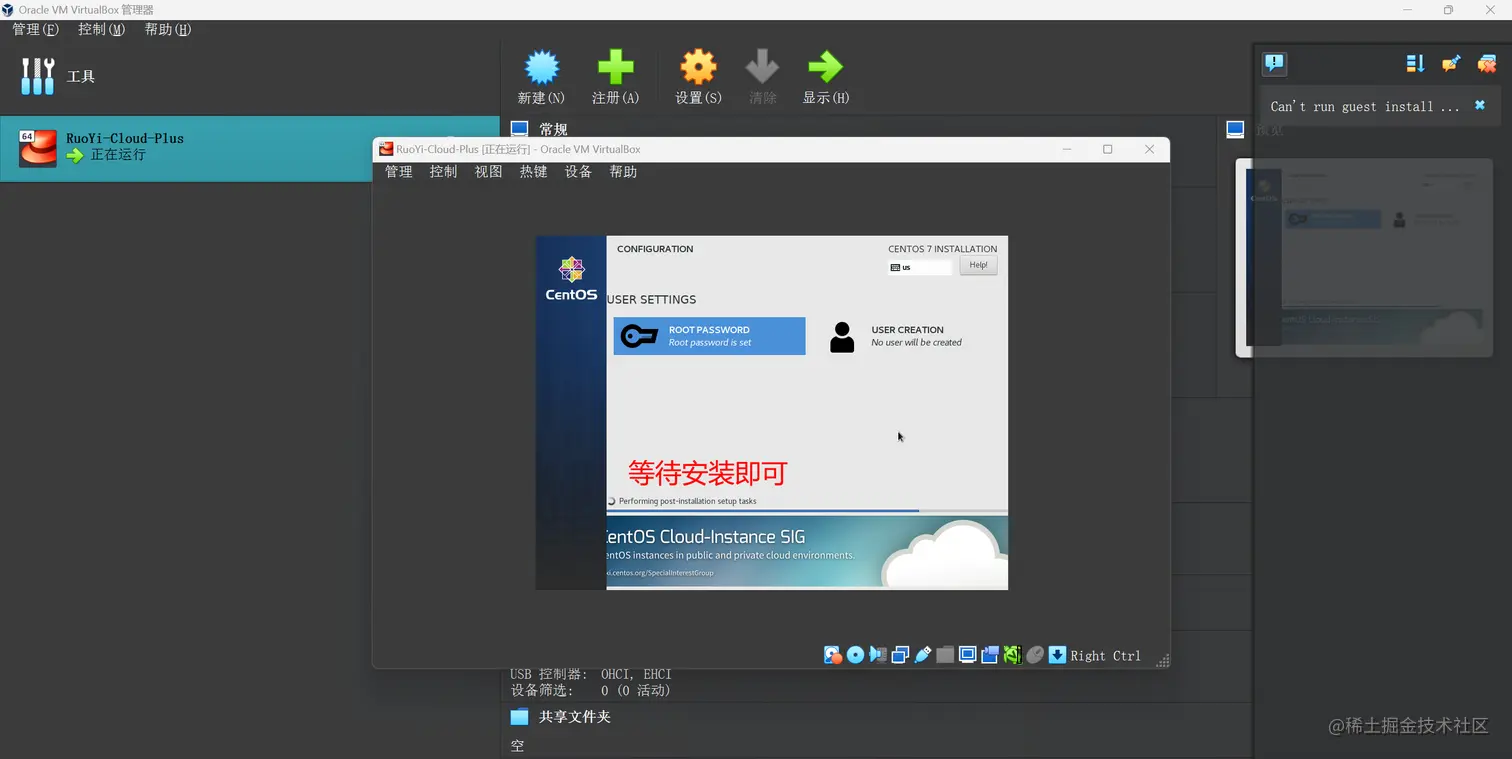
Task: Click the 'Can't run guest install ...' notification text
Action: 1365,106
